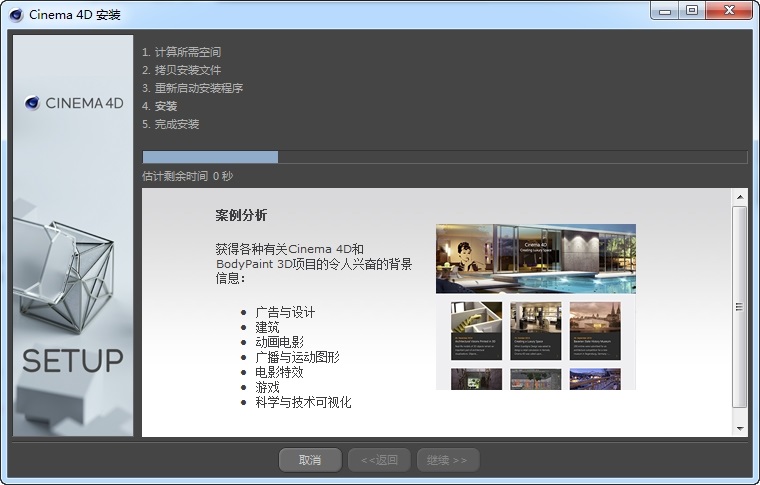Click the large Cinema 4D banner image
760x485 pixels.
(x=535, y=258)
